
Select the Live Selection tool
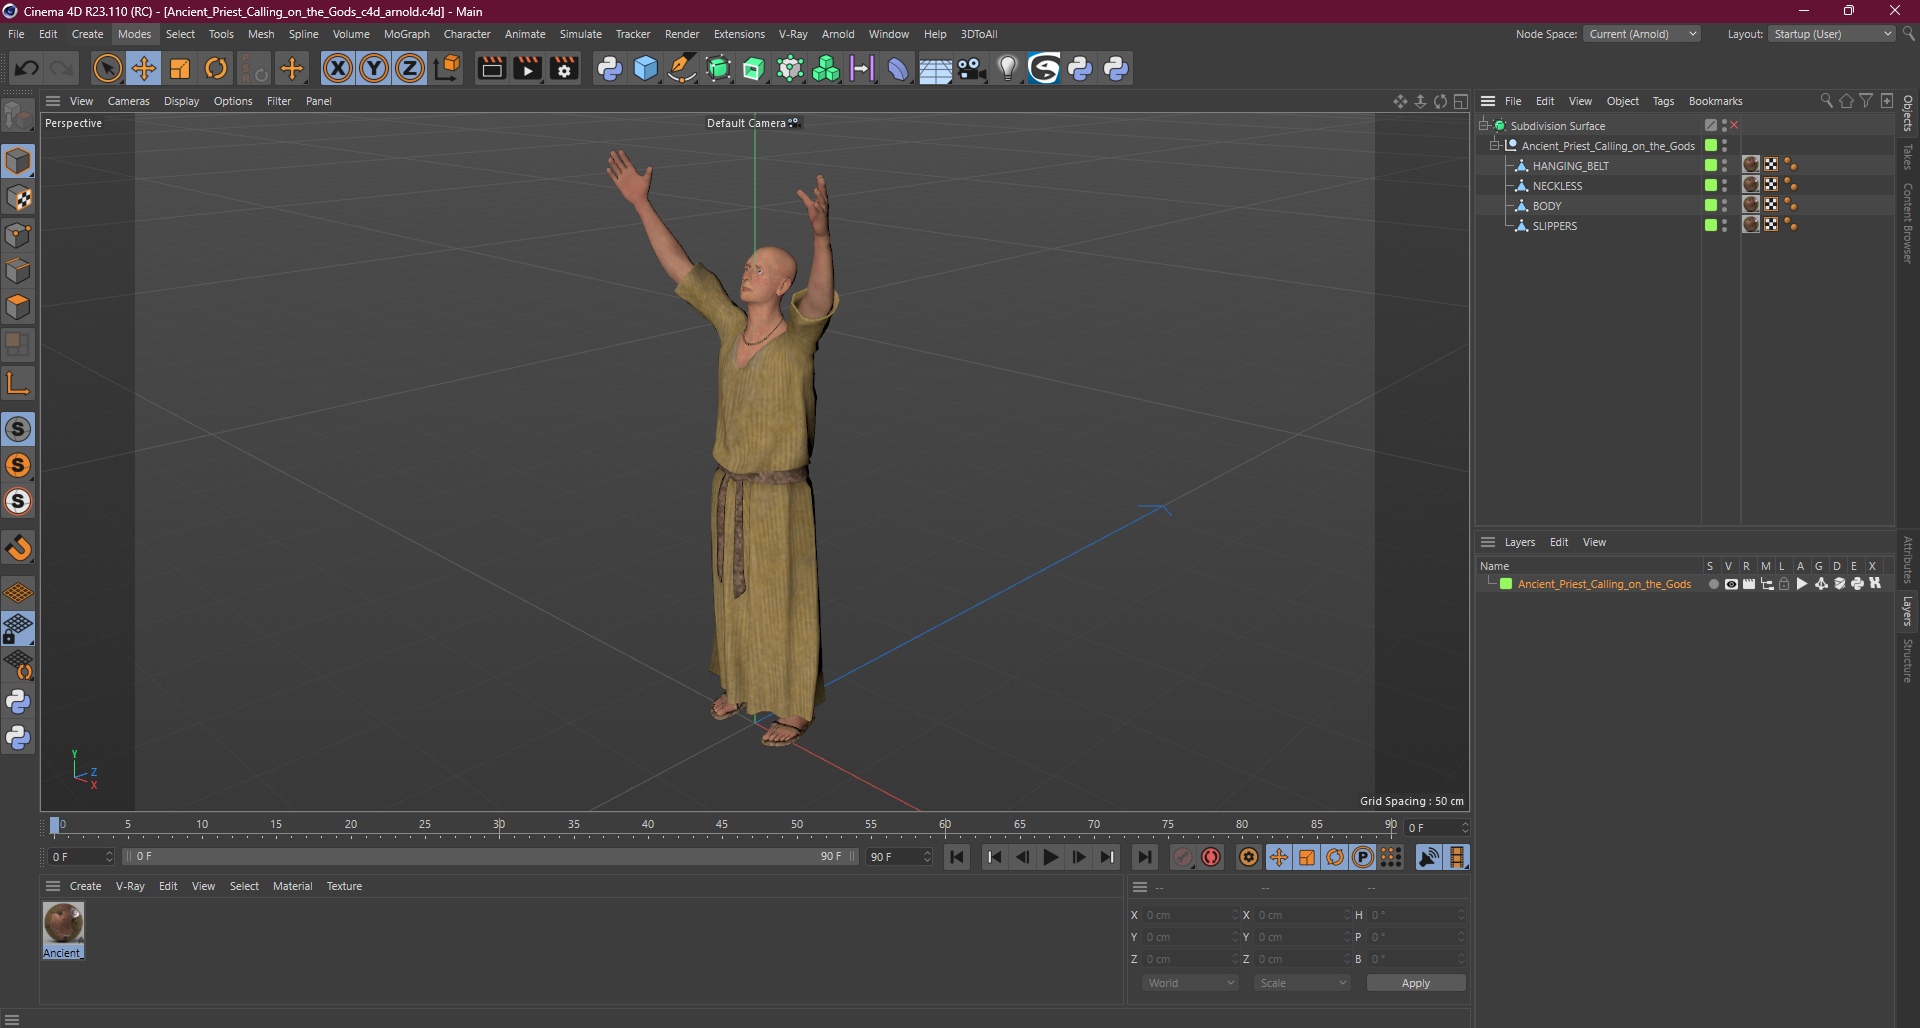[107, 68]
